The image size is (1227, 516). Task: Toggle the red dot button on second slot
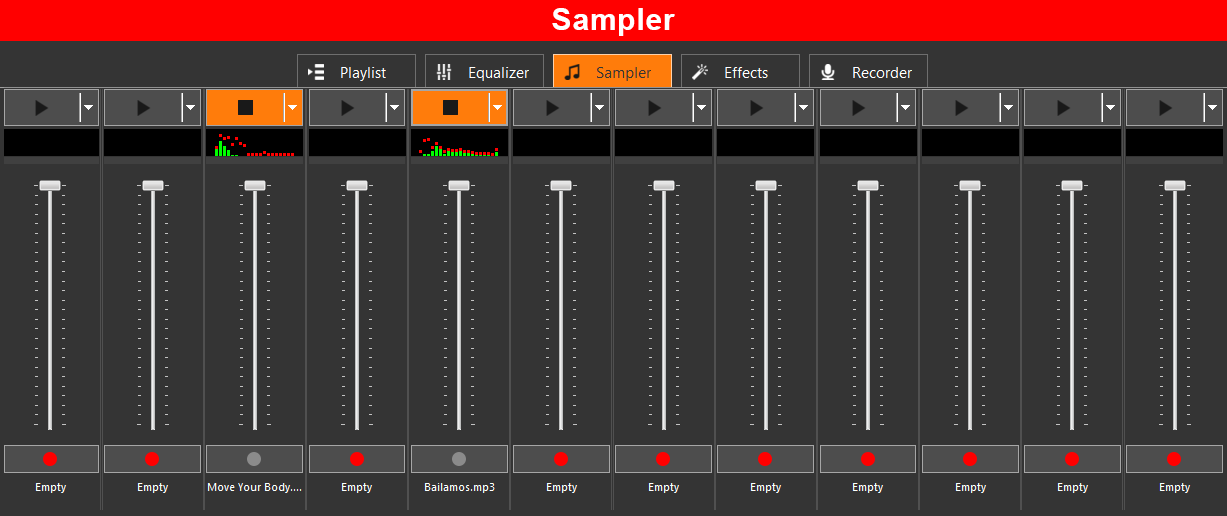point(152,459)
